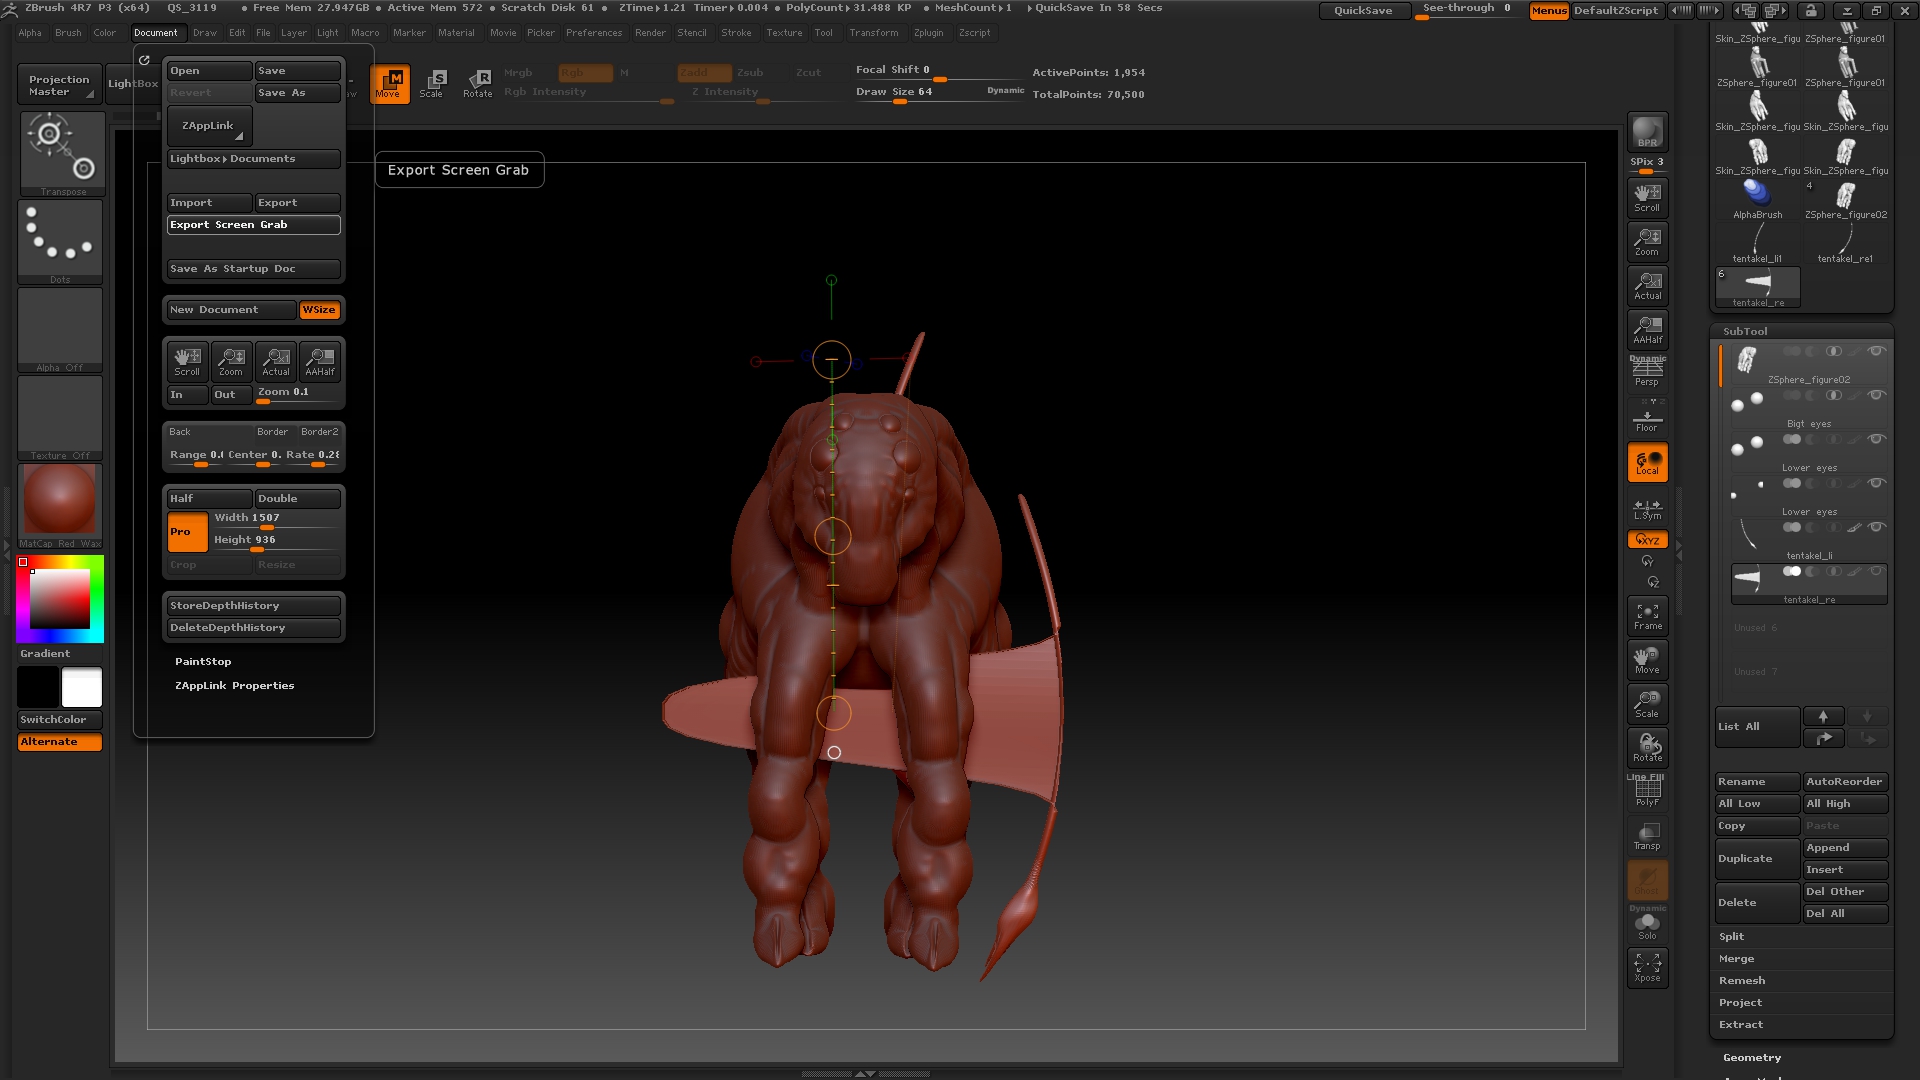Expand Lightbox Documents
The width and height of the screenshot is (1920, 1080).
[x=254, y=159]
